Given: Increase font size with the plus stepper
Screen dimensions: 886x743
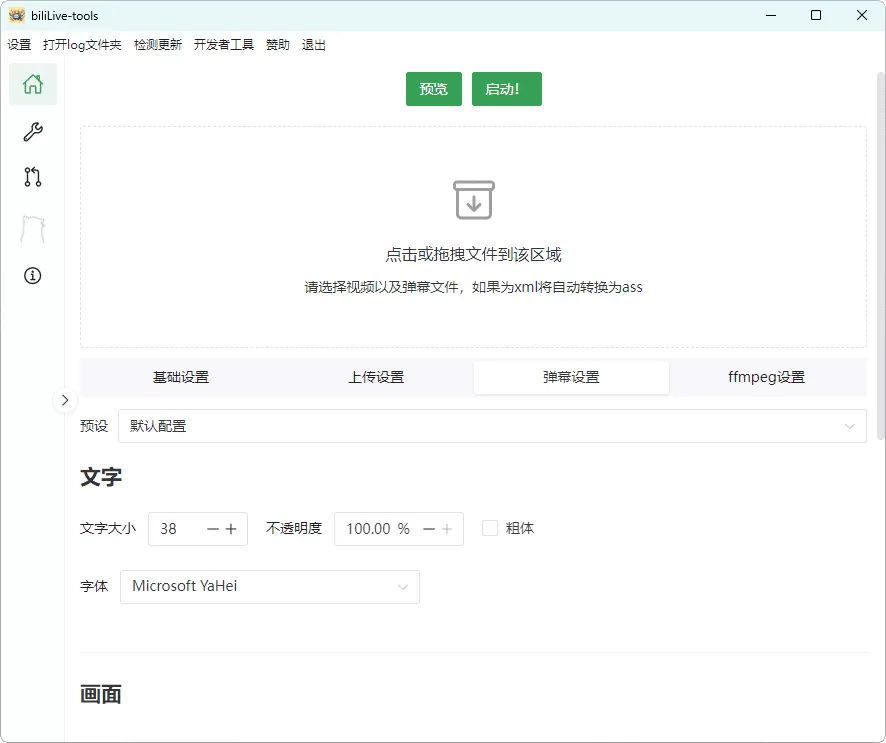Looking at the screenshot, I should pos(232,528).
